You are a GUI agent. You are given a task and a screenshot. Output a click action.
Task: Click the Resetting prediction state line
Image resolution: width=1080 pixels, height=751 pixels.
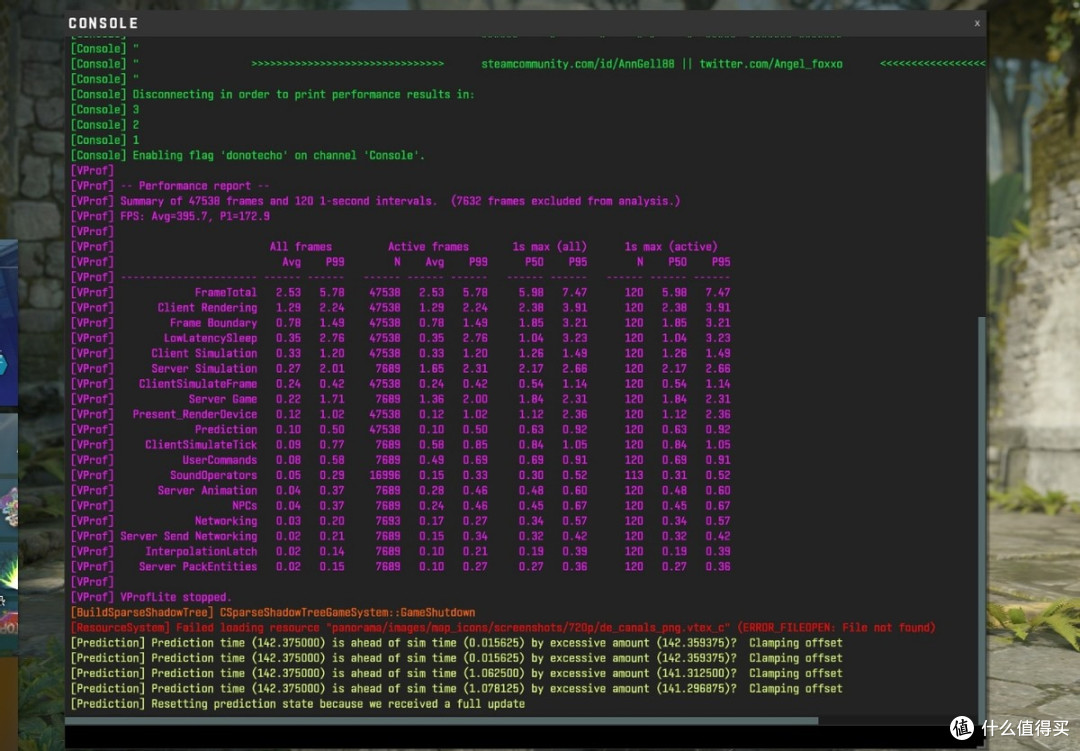298,704
